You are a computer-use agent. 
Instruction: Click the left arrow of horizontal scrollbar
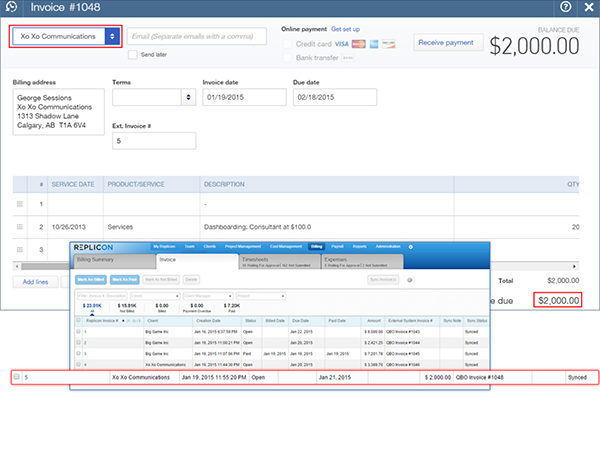(16, 266)
